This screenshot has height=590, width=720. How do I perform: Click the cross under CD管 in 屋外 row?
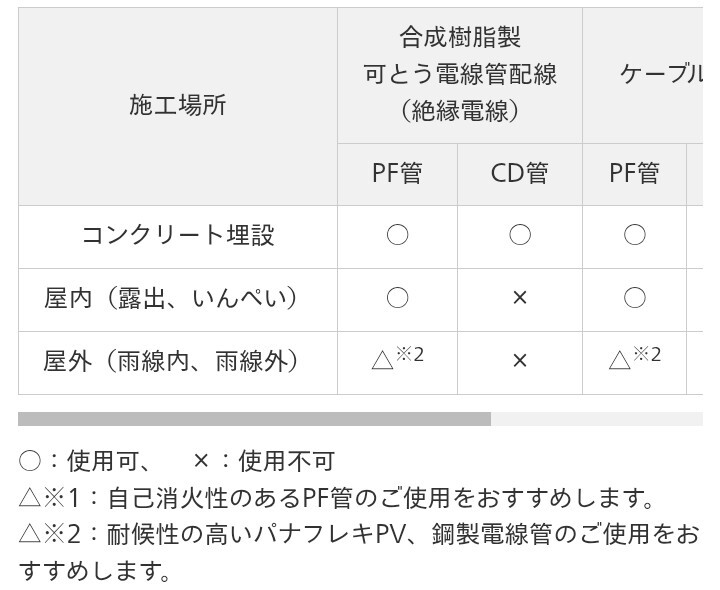coord(519,360)
